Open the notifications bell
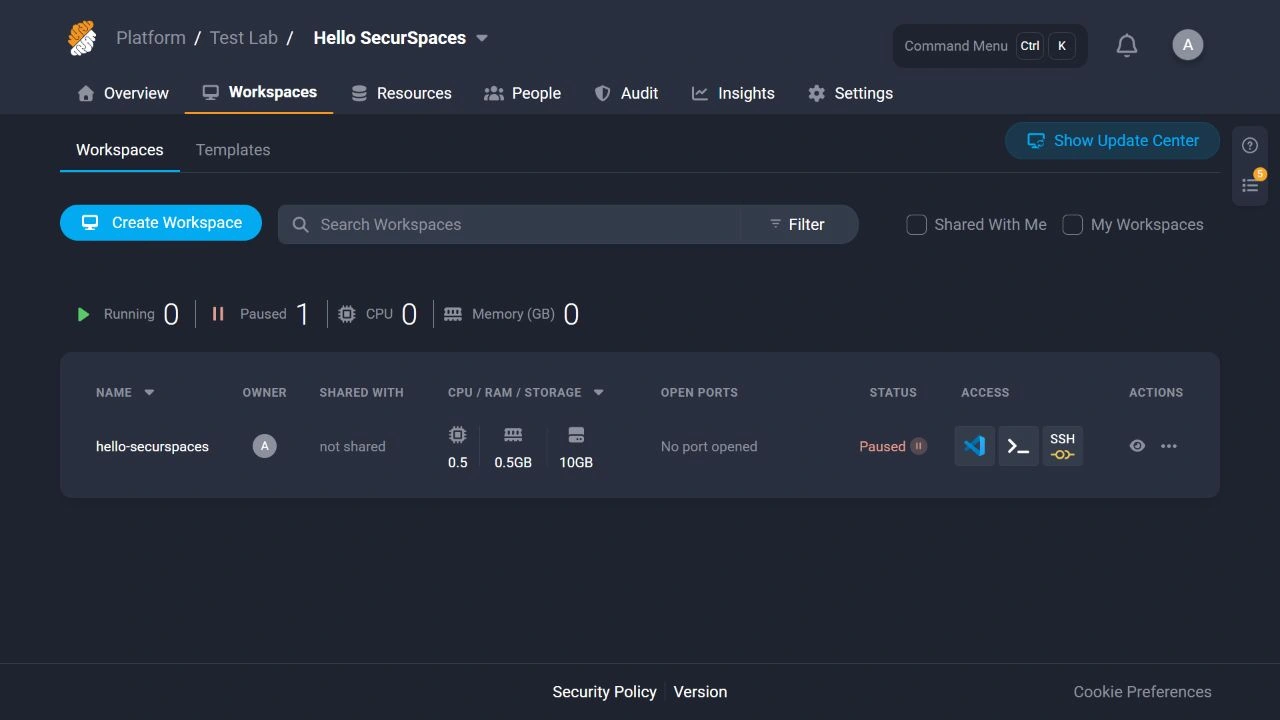The height and width of the screenshot is (720, 1280). point(1127,45)
